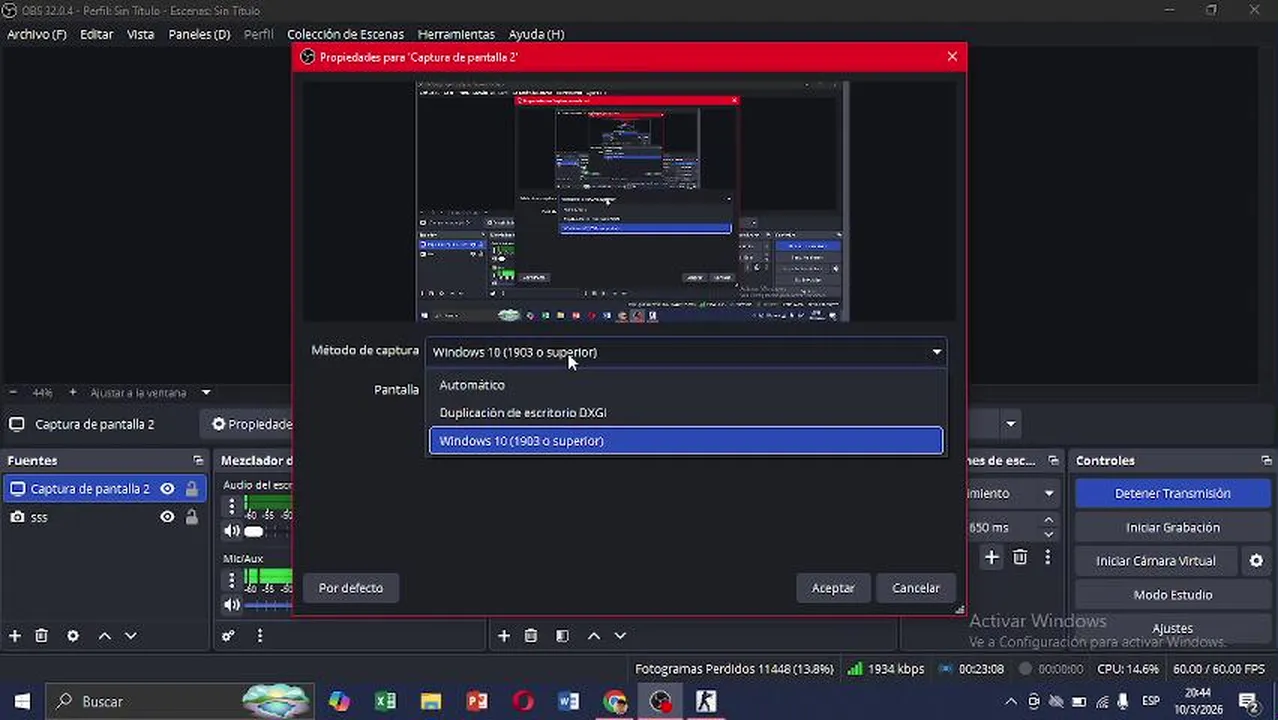This screenshot has width=1278, height=720.
Task: Open the three-dot options for Audio del escritorio
Action: point(232,507)
